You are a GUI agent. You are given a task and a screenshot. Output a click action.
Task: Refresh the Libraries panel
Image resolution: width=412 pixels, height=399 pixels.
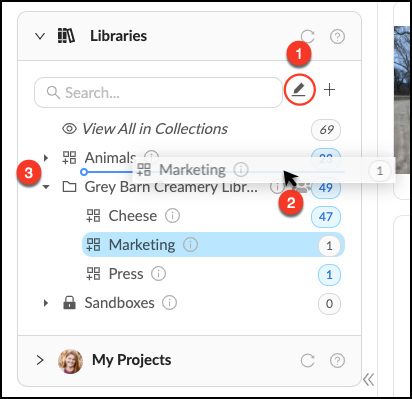307,36
